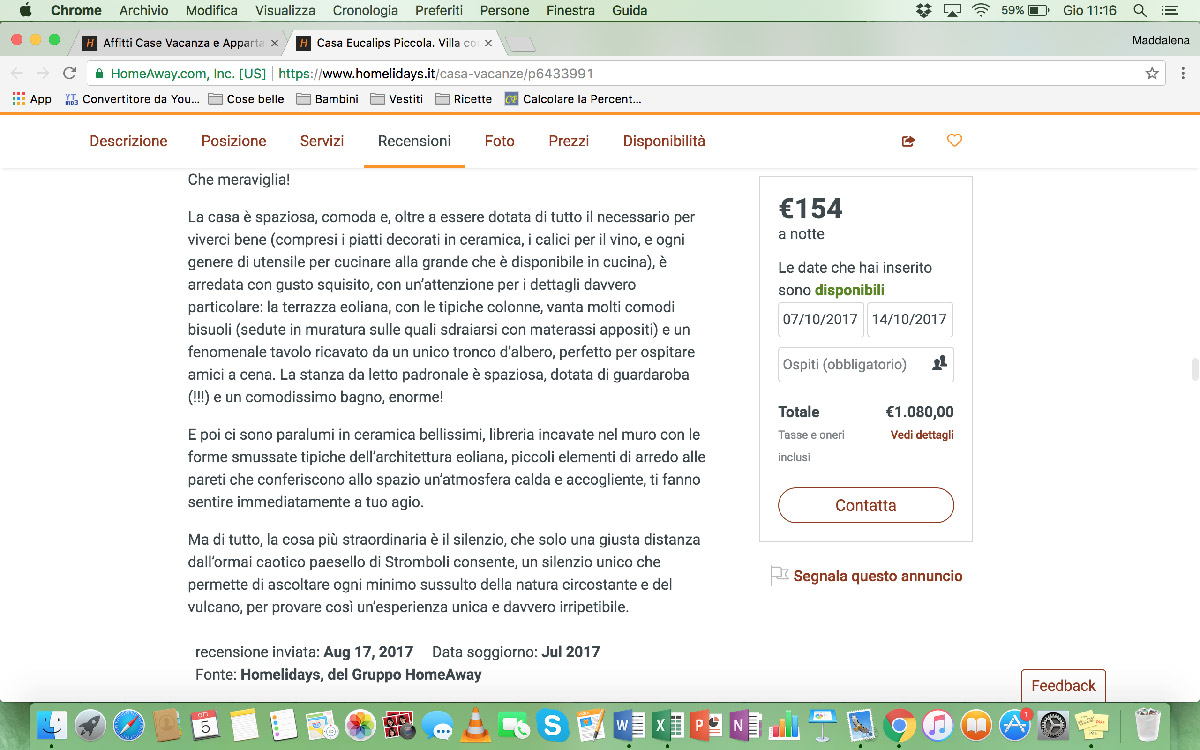Open Spotlight search in the menu bar
The height and width of the screenshot is (750, 1200).
point(1140,11)
